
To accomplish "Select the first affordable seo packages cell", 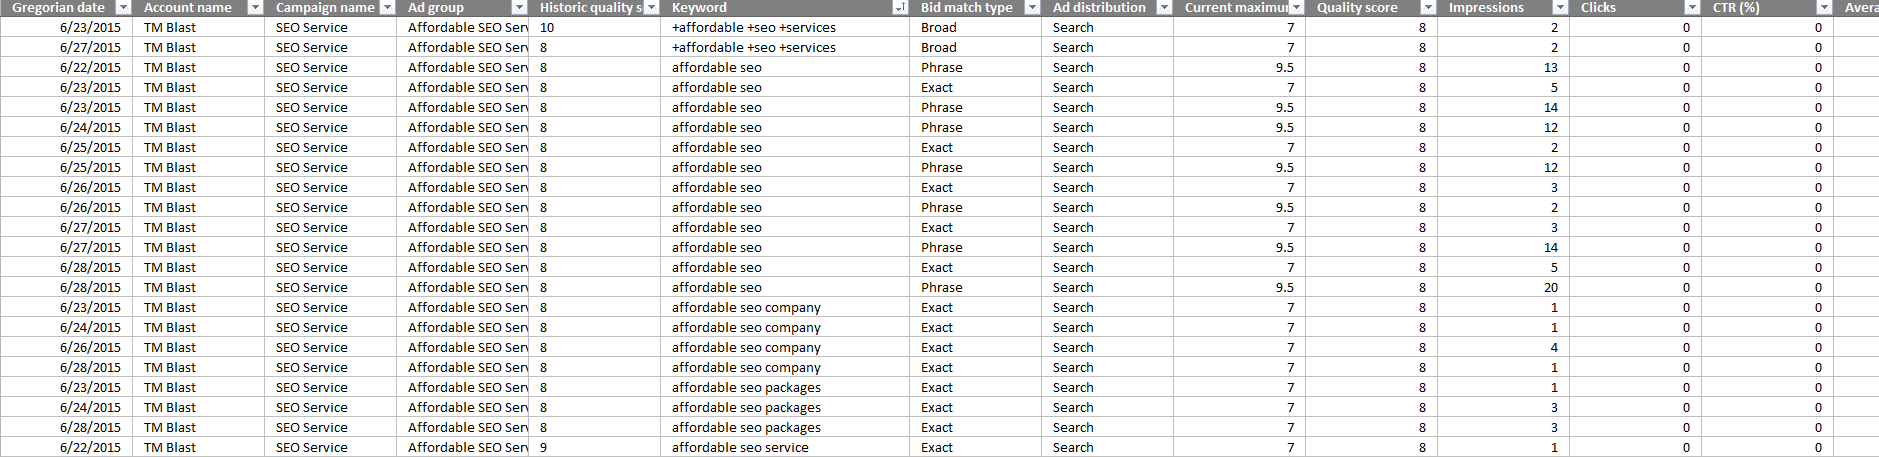I will (x=785, y=387).
